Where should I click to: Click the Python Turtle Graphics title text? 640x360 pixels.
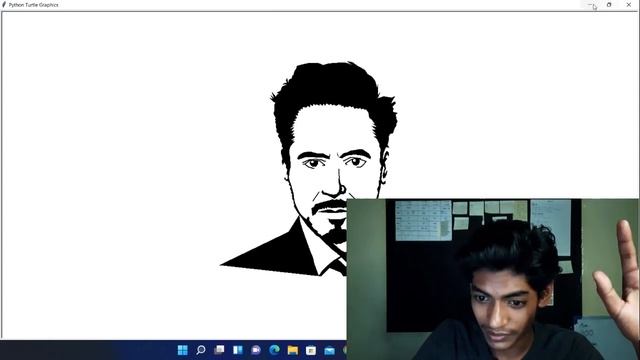pos(33,5)
